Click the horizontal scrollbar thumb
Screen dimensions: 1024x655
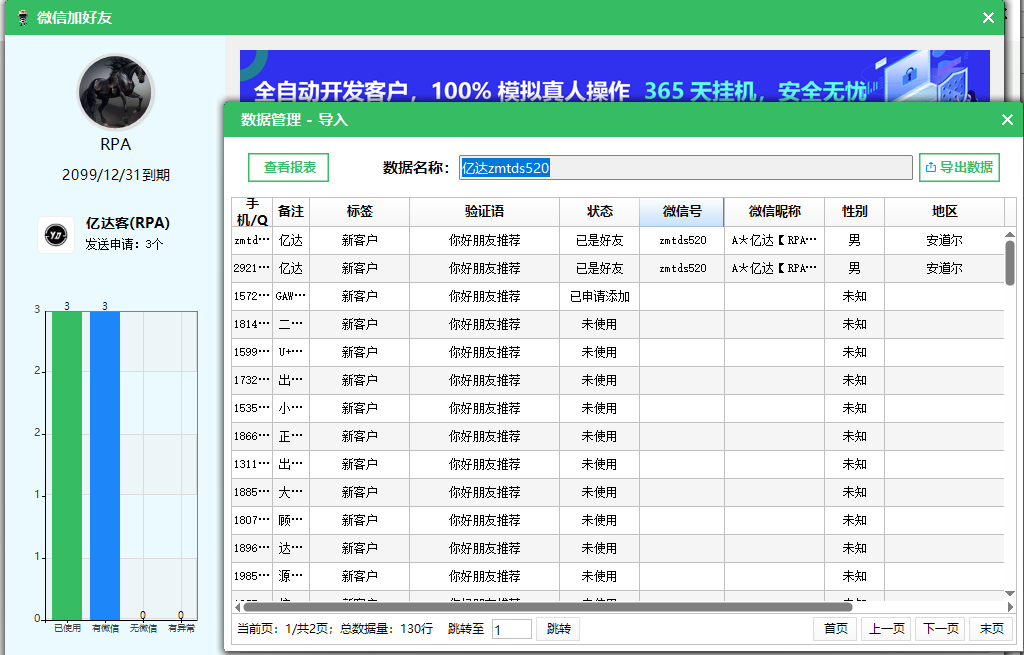[x=548, y=607]
